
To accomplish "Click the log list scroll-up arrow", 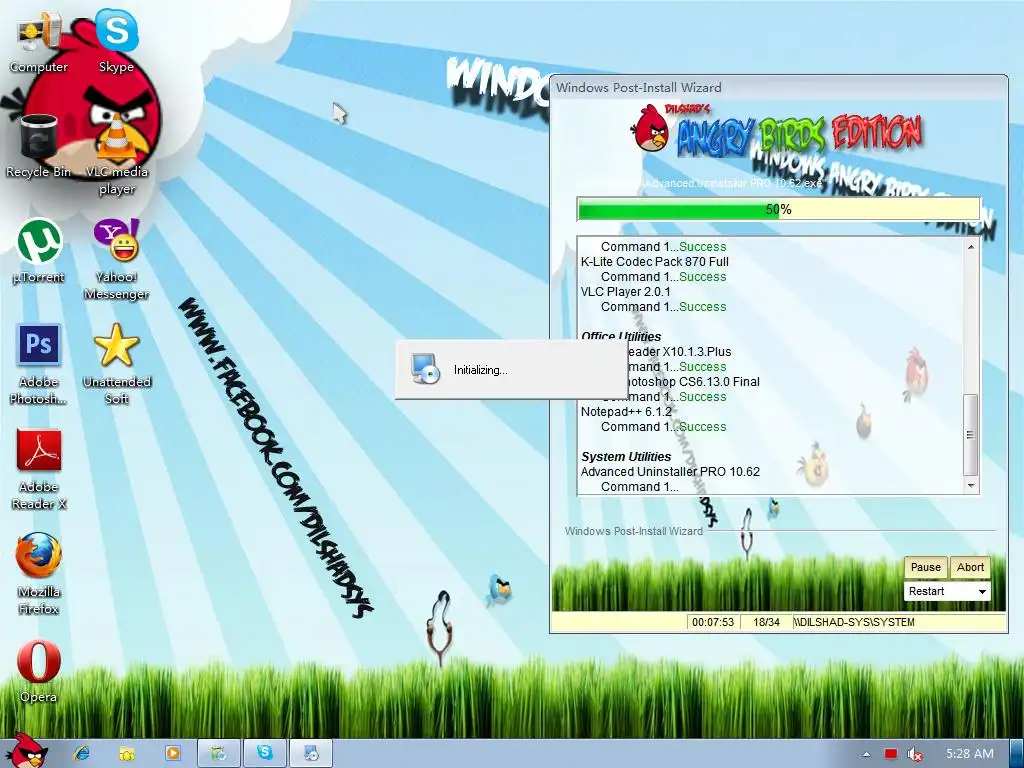I will [971, 247].
